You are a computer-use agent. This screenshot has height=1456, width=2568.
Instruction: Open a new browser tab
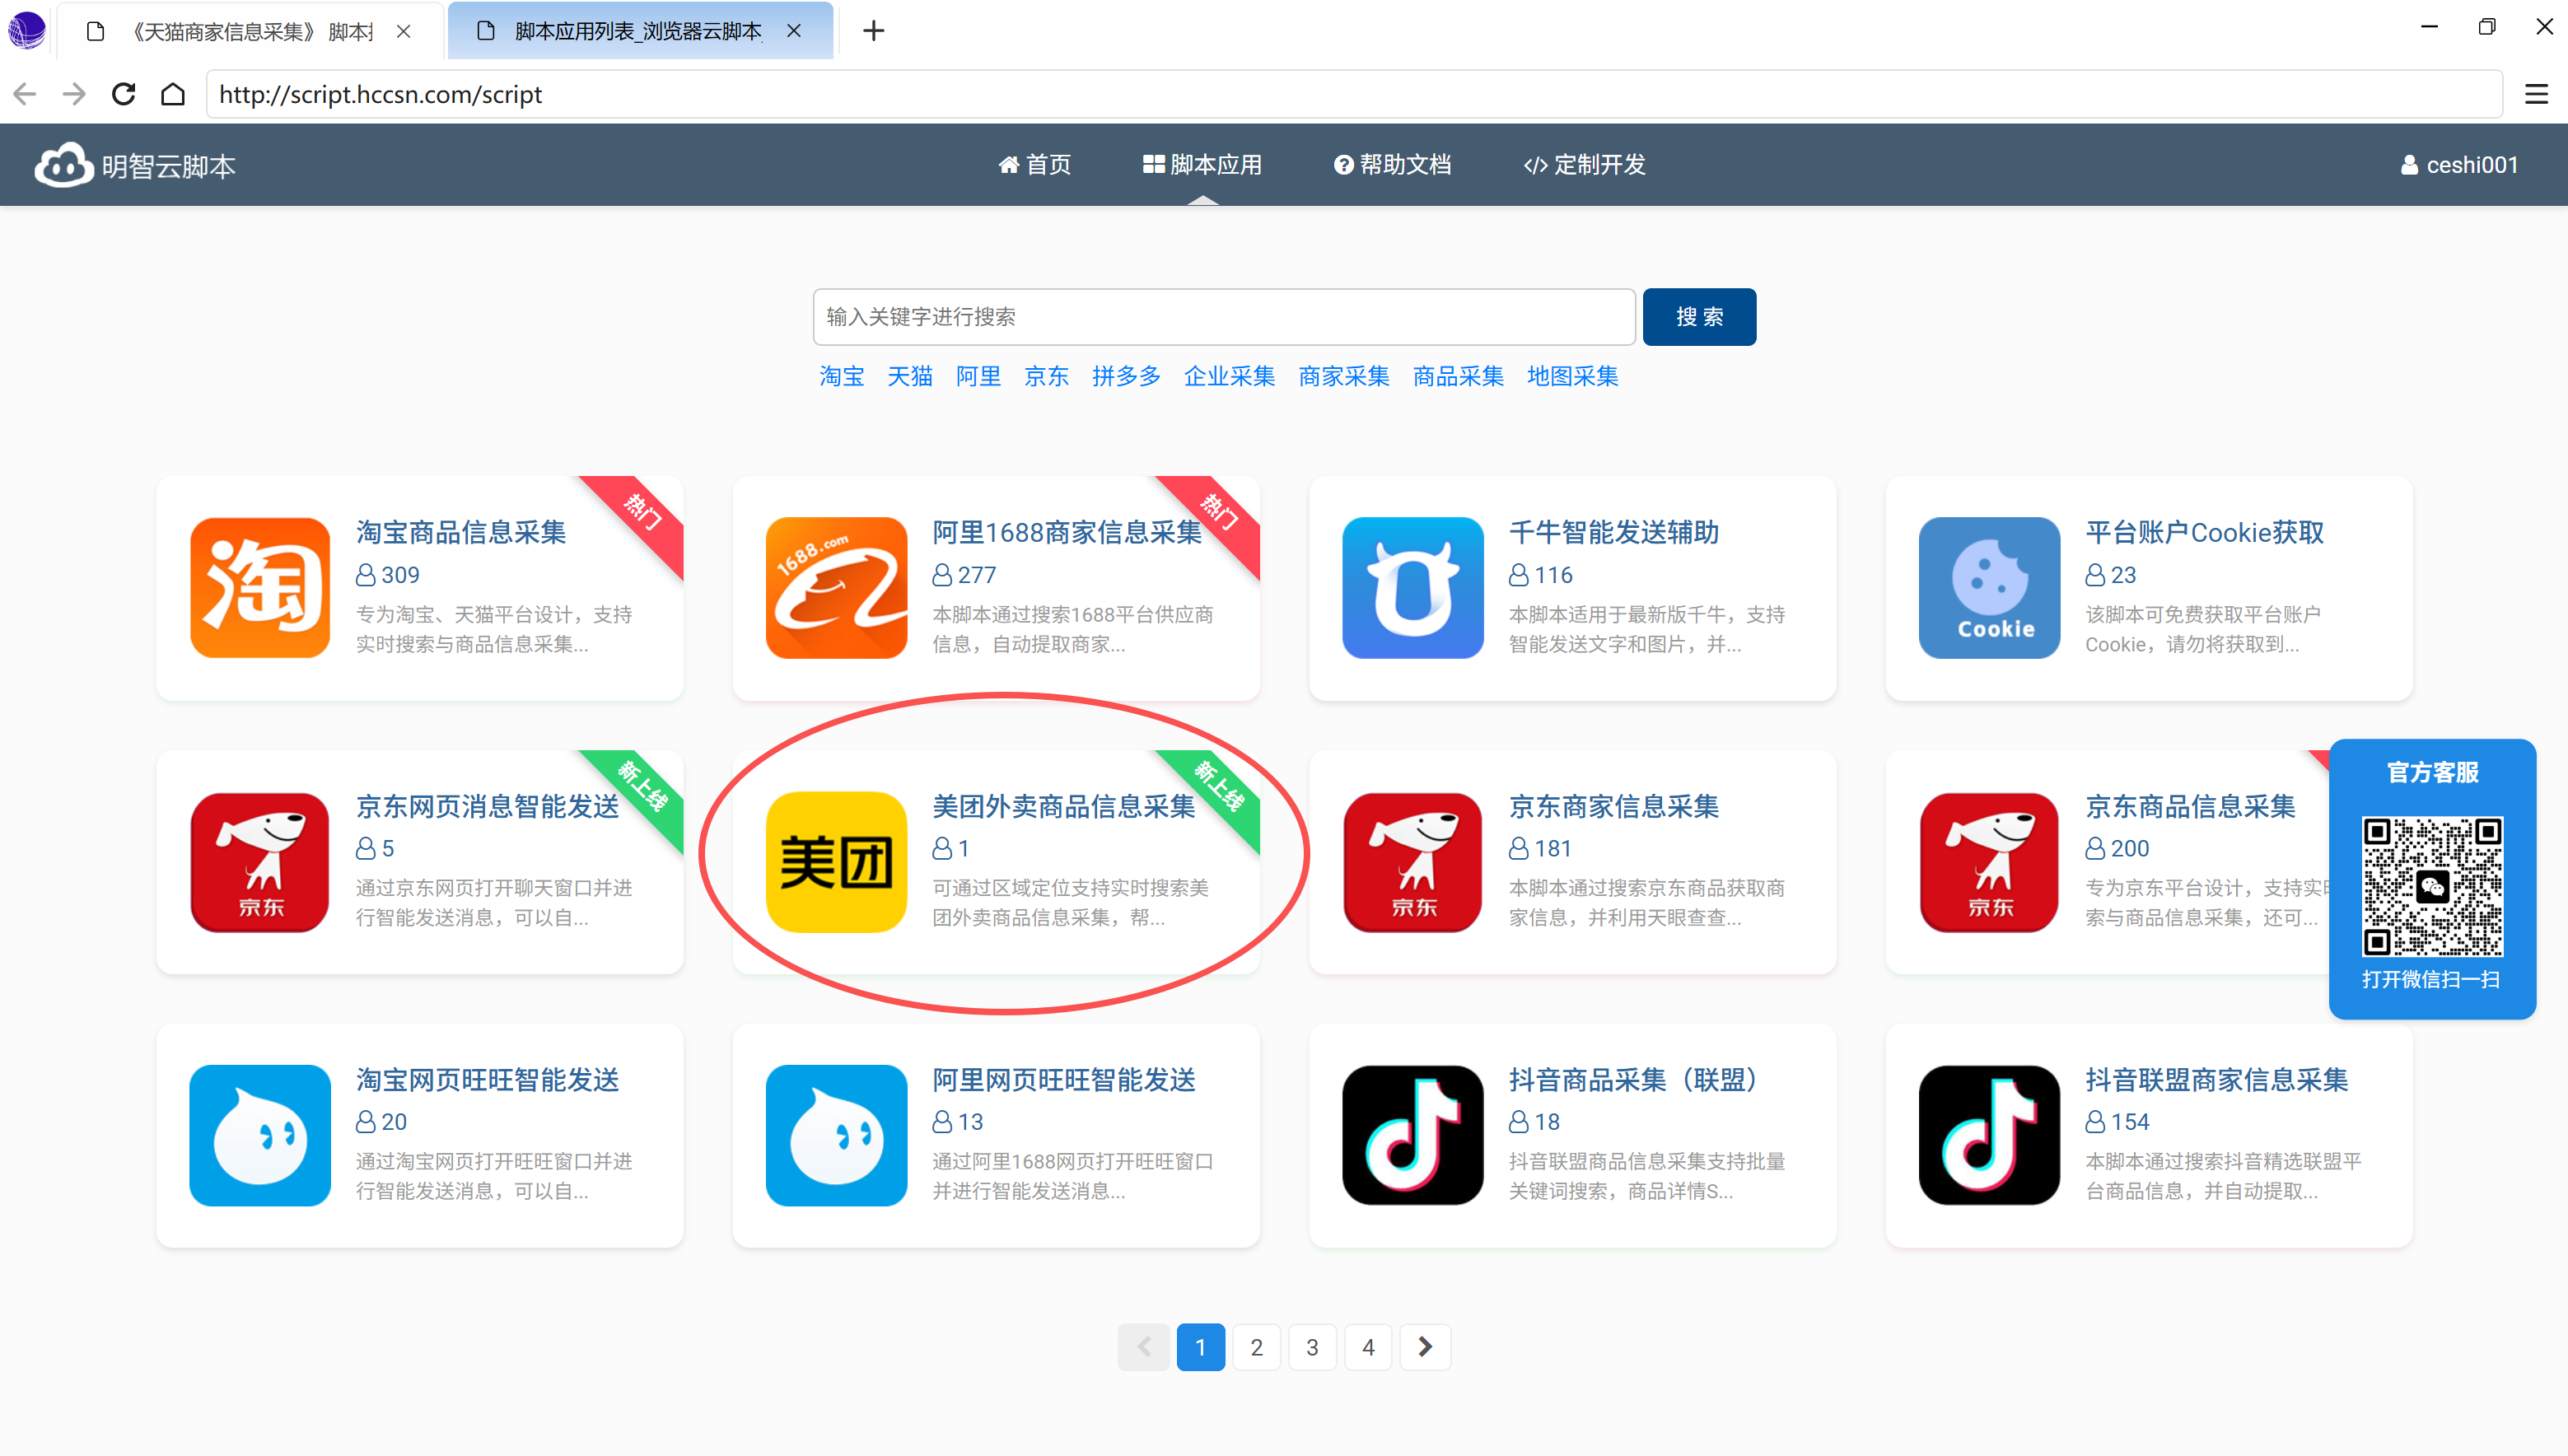coord(873,31)
